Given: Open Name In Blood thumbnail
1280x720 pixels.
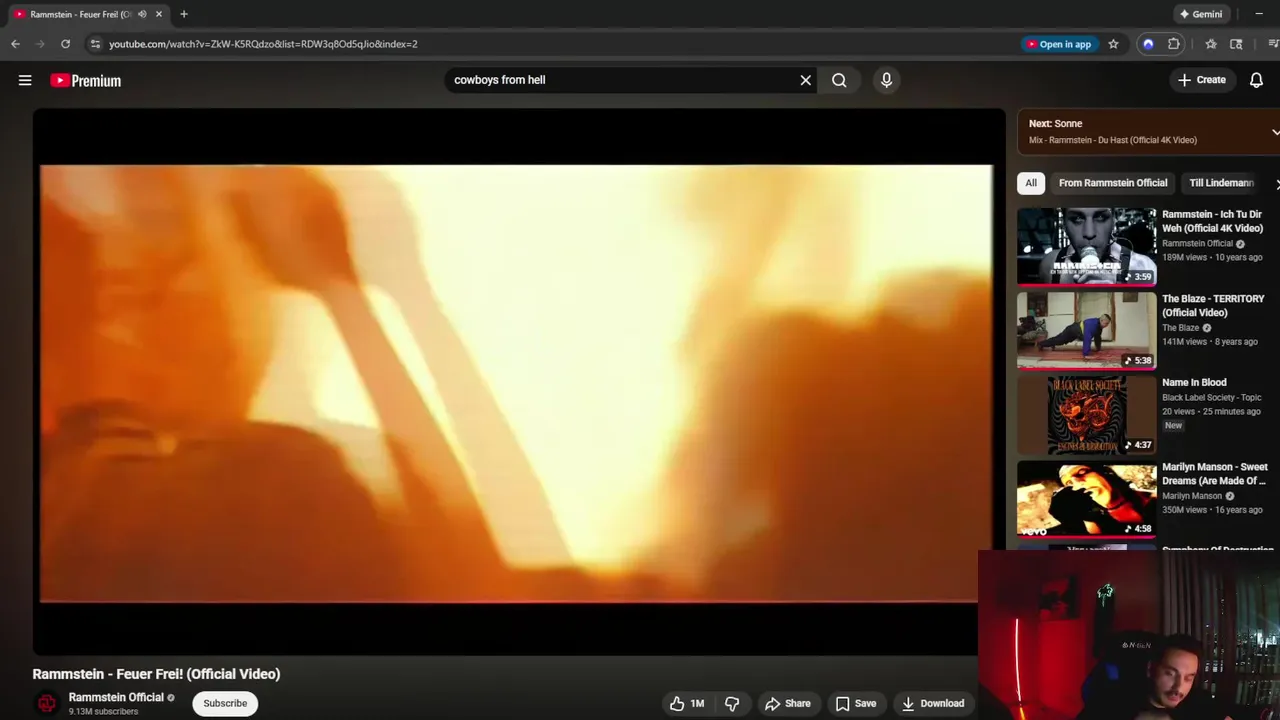Looking at the screenshot, I should 1087,415.
